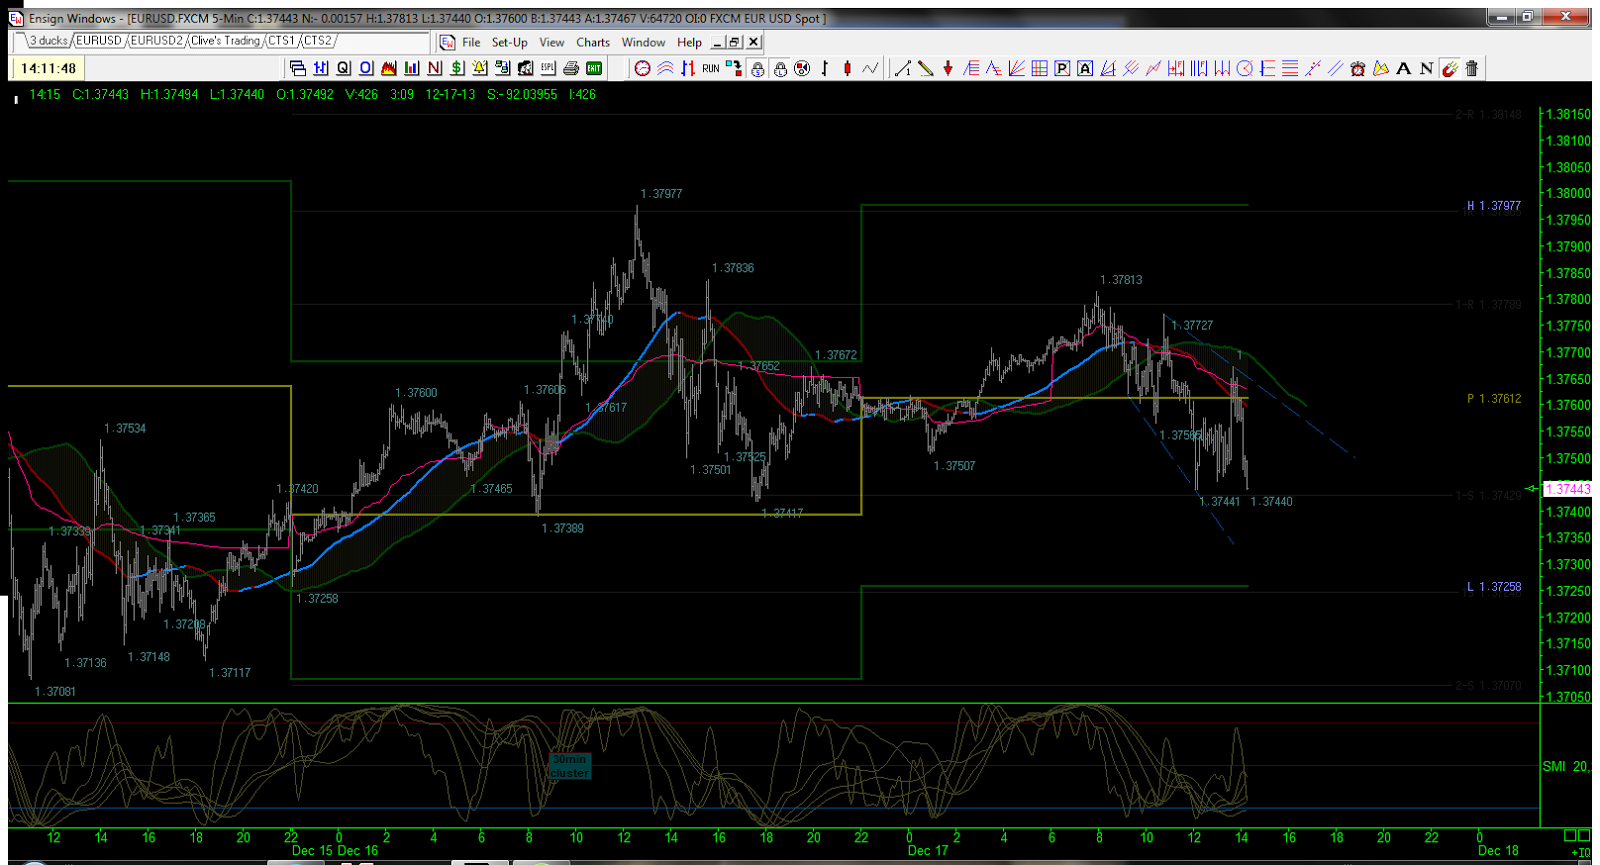The width and height of the screenshot is (1600, 865).
Task: Click the blue 'O' toolbar icon
Action: pos(366,68)
